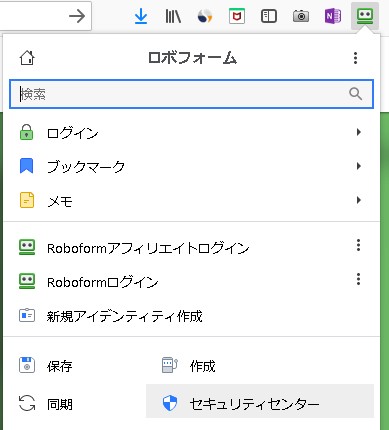Viewport: 389px width, 430px height.
Task: Click the camera screenshot toolbar icon
Action: 301,16
